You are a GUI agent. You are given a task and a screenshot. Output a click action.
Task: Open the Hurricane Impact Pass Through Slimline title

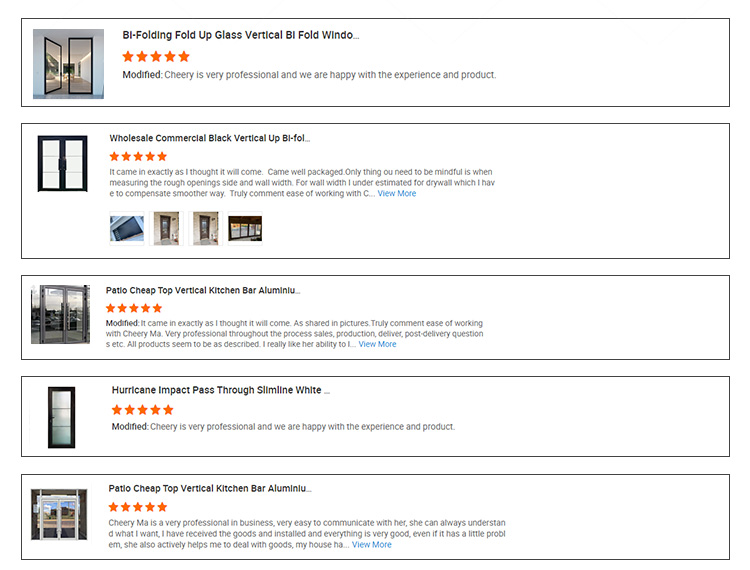point(221,390)
